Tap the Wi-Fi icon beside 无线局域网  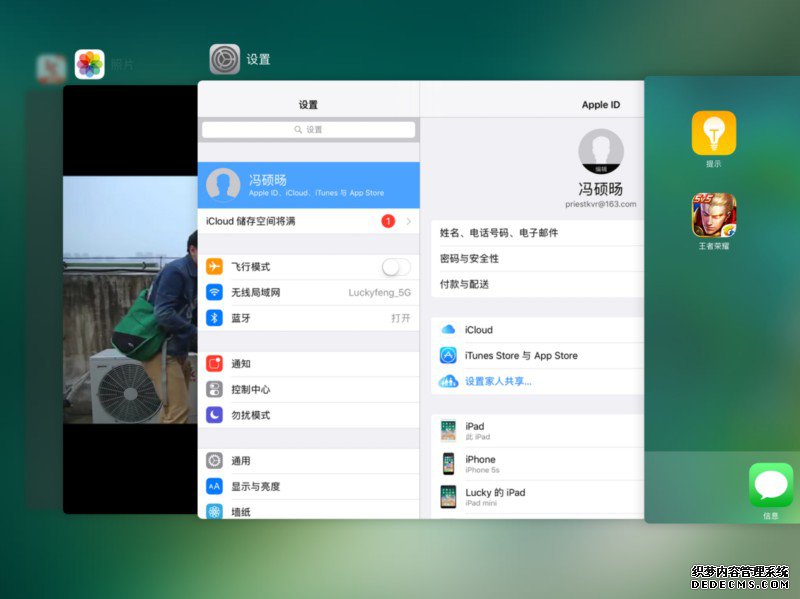click(214, 292)
